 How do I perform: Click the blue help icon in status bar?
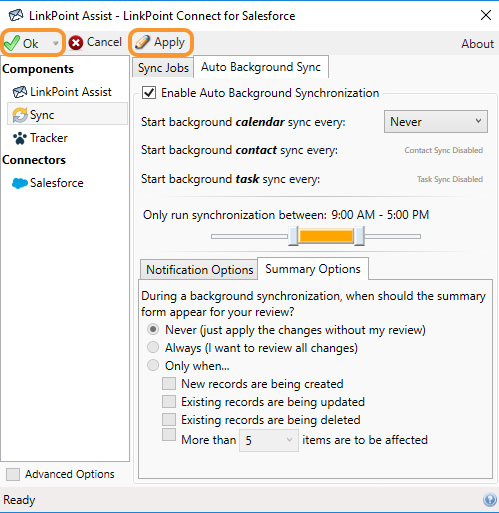pyautogui.click(x=490, y=500)
